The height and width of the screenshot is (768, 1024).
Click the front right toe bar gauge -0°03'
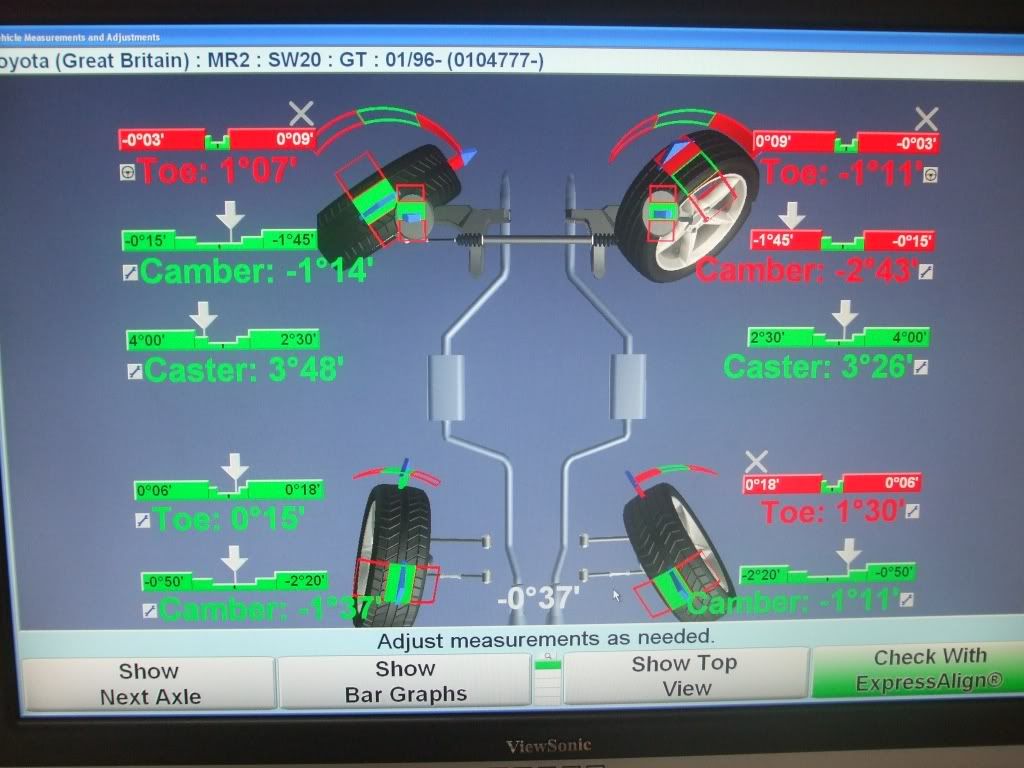[846, 142]
